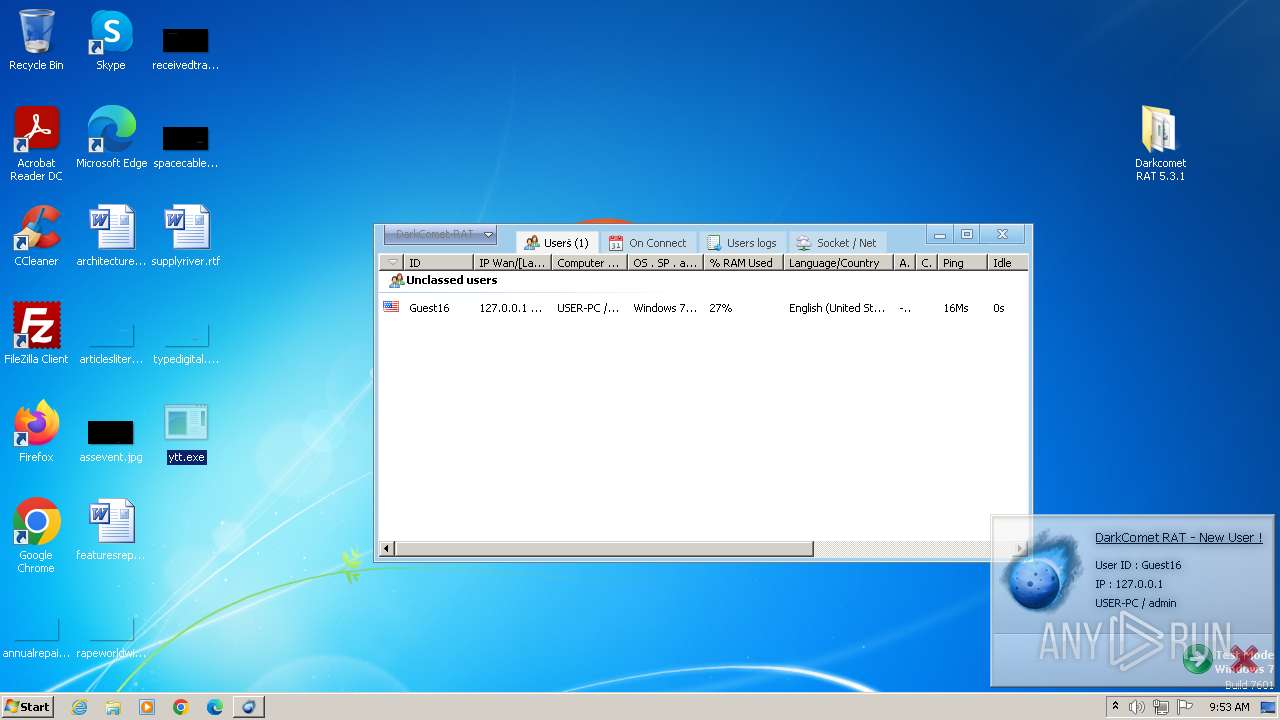Click the green arrow icon in notification

tap(1197, 659)
